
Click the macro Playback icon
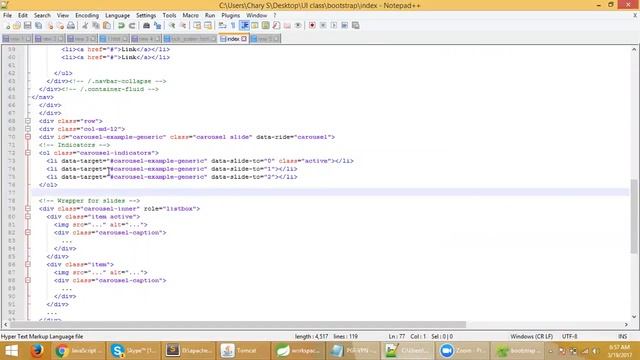[x=334, y=25]
